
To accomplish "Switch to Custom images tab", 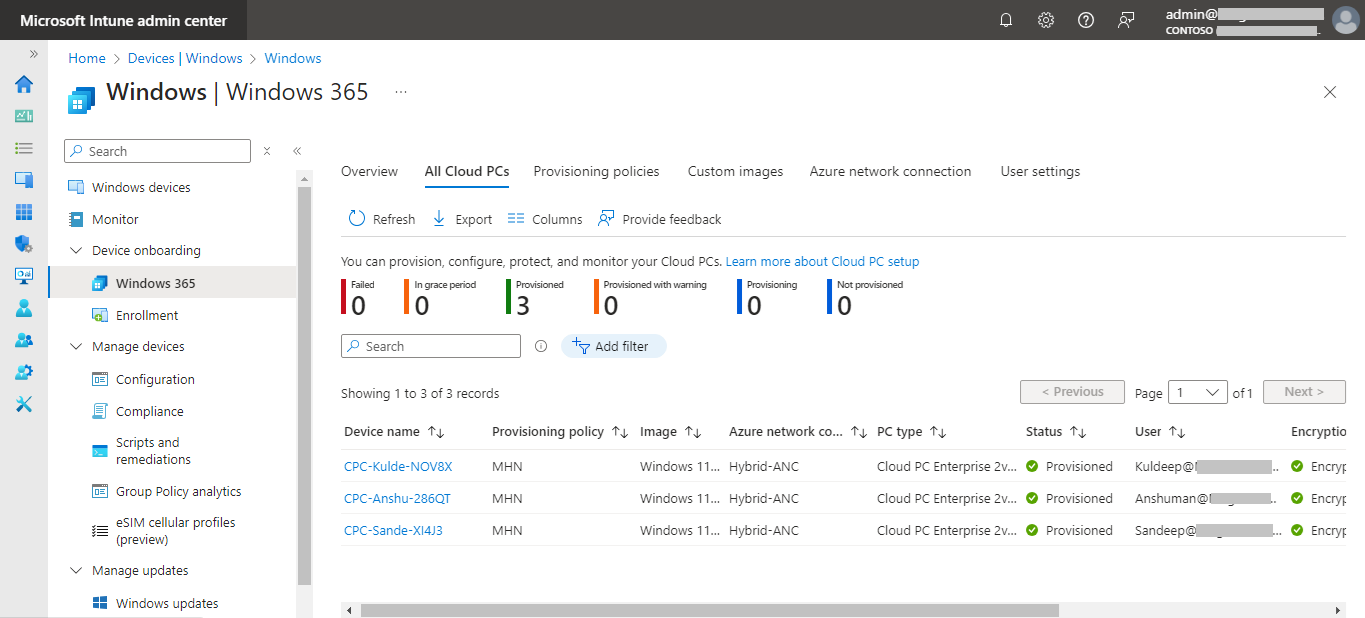I will coord(735,171).
